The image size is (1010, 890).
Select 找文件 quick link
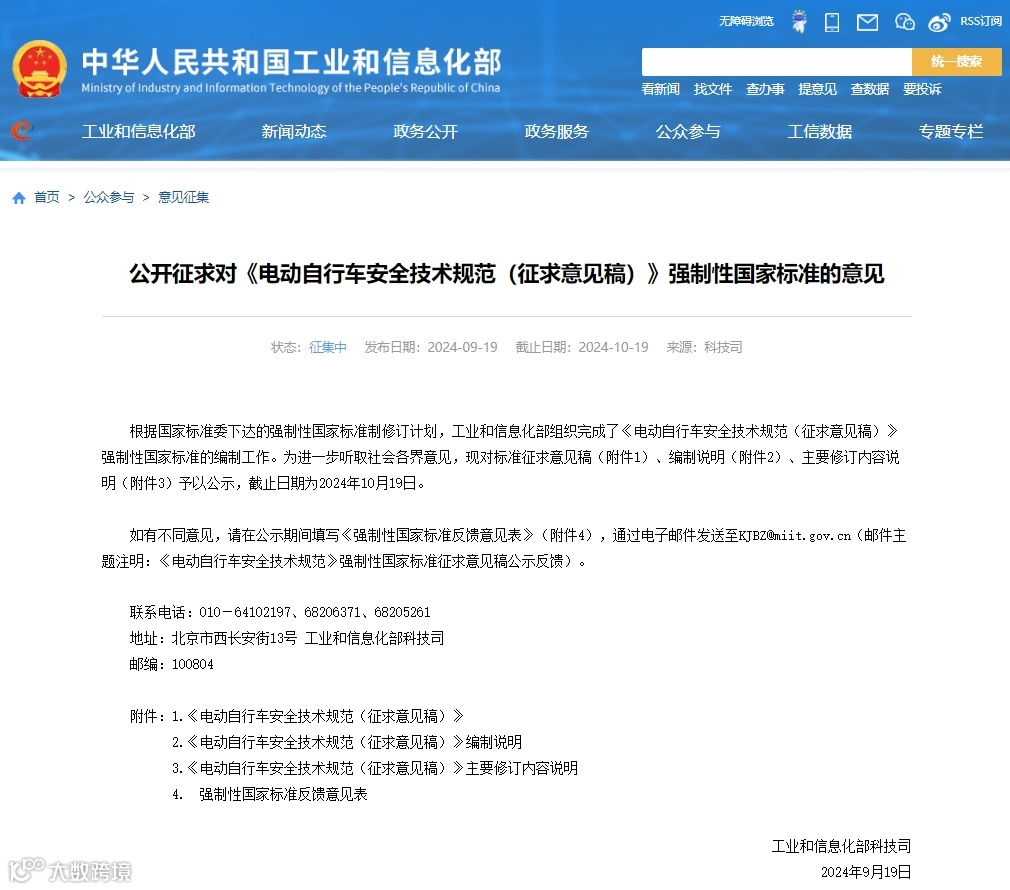(712, 89)
